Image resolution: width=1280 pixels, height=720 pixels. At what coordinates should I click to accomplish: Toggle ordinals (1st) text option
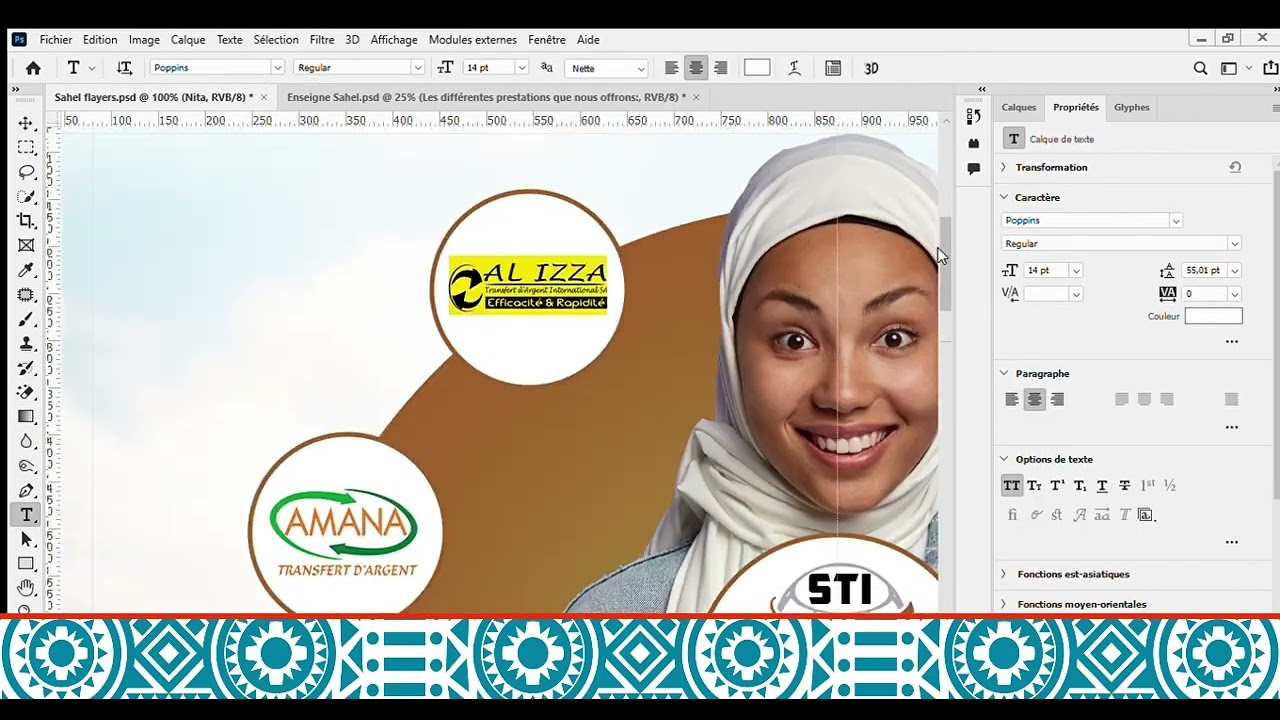1147,486
